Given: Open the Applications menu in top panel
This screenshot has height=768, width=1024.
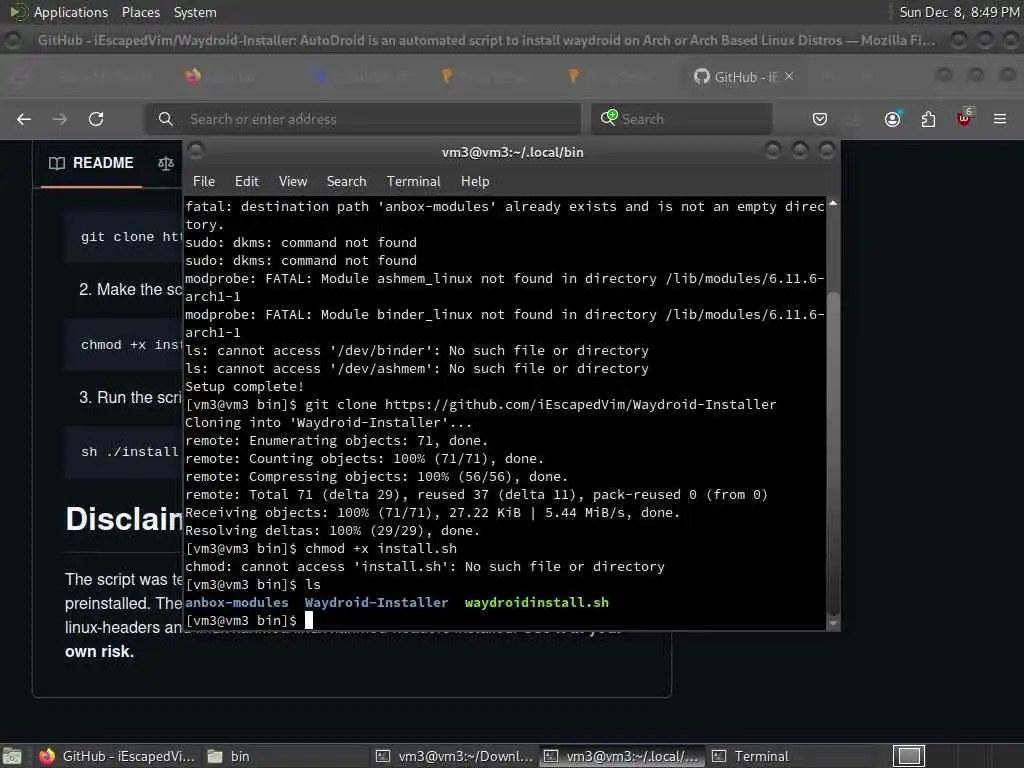Looking at the screenshot, I should click(x=71, y=12).
